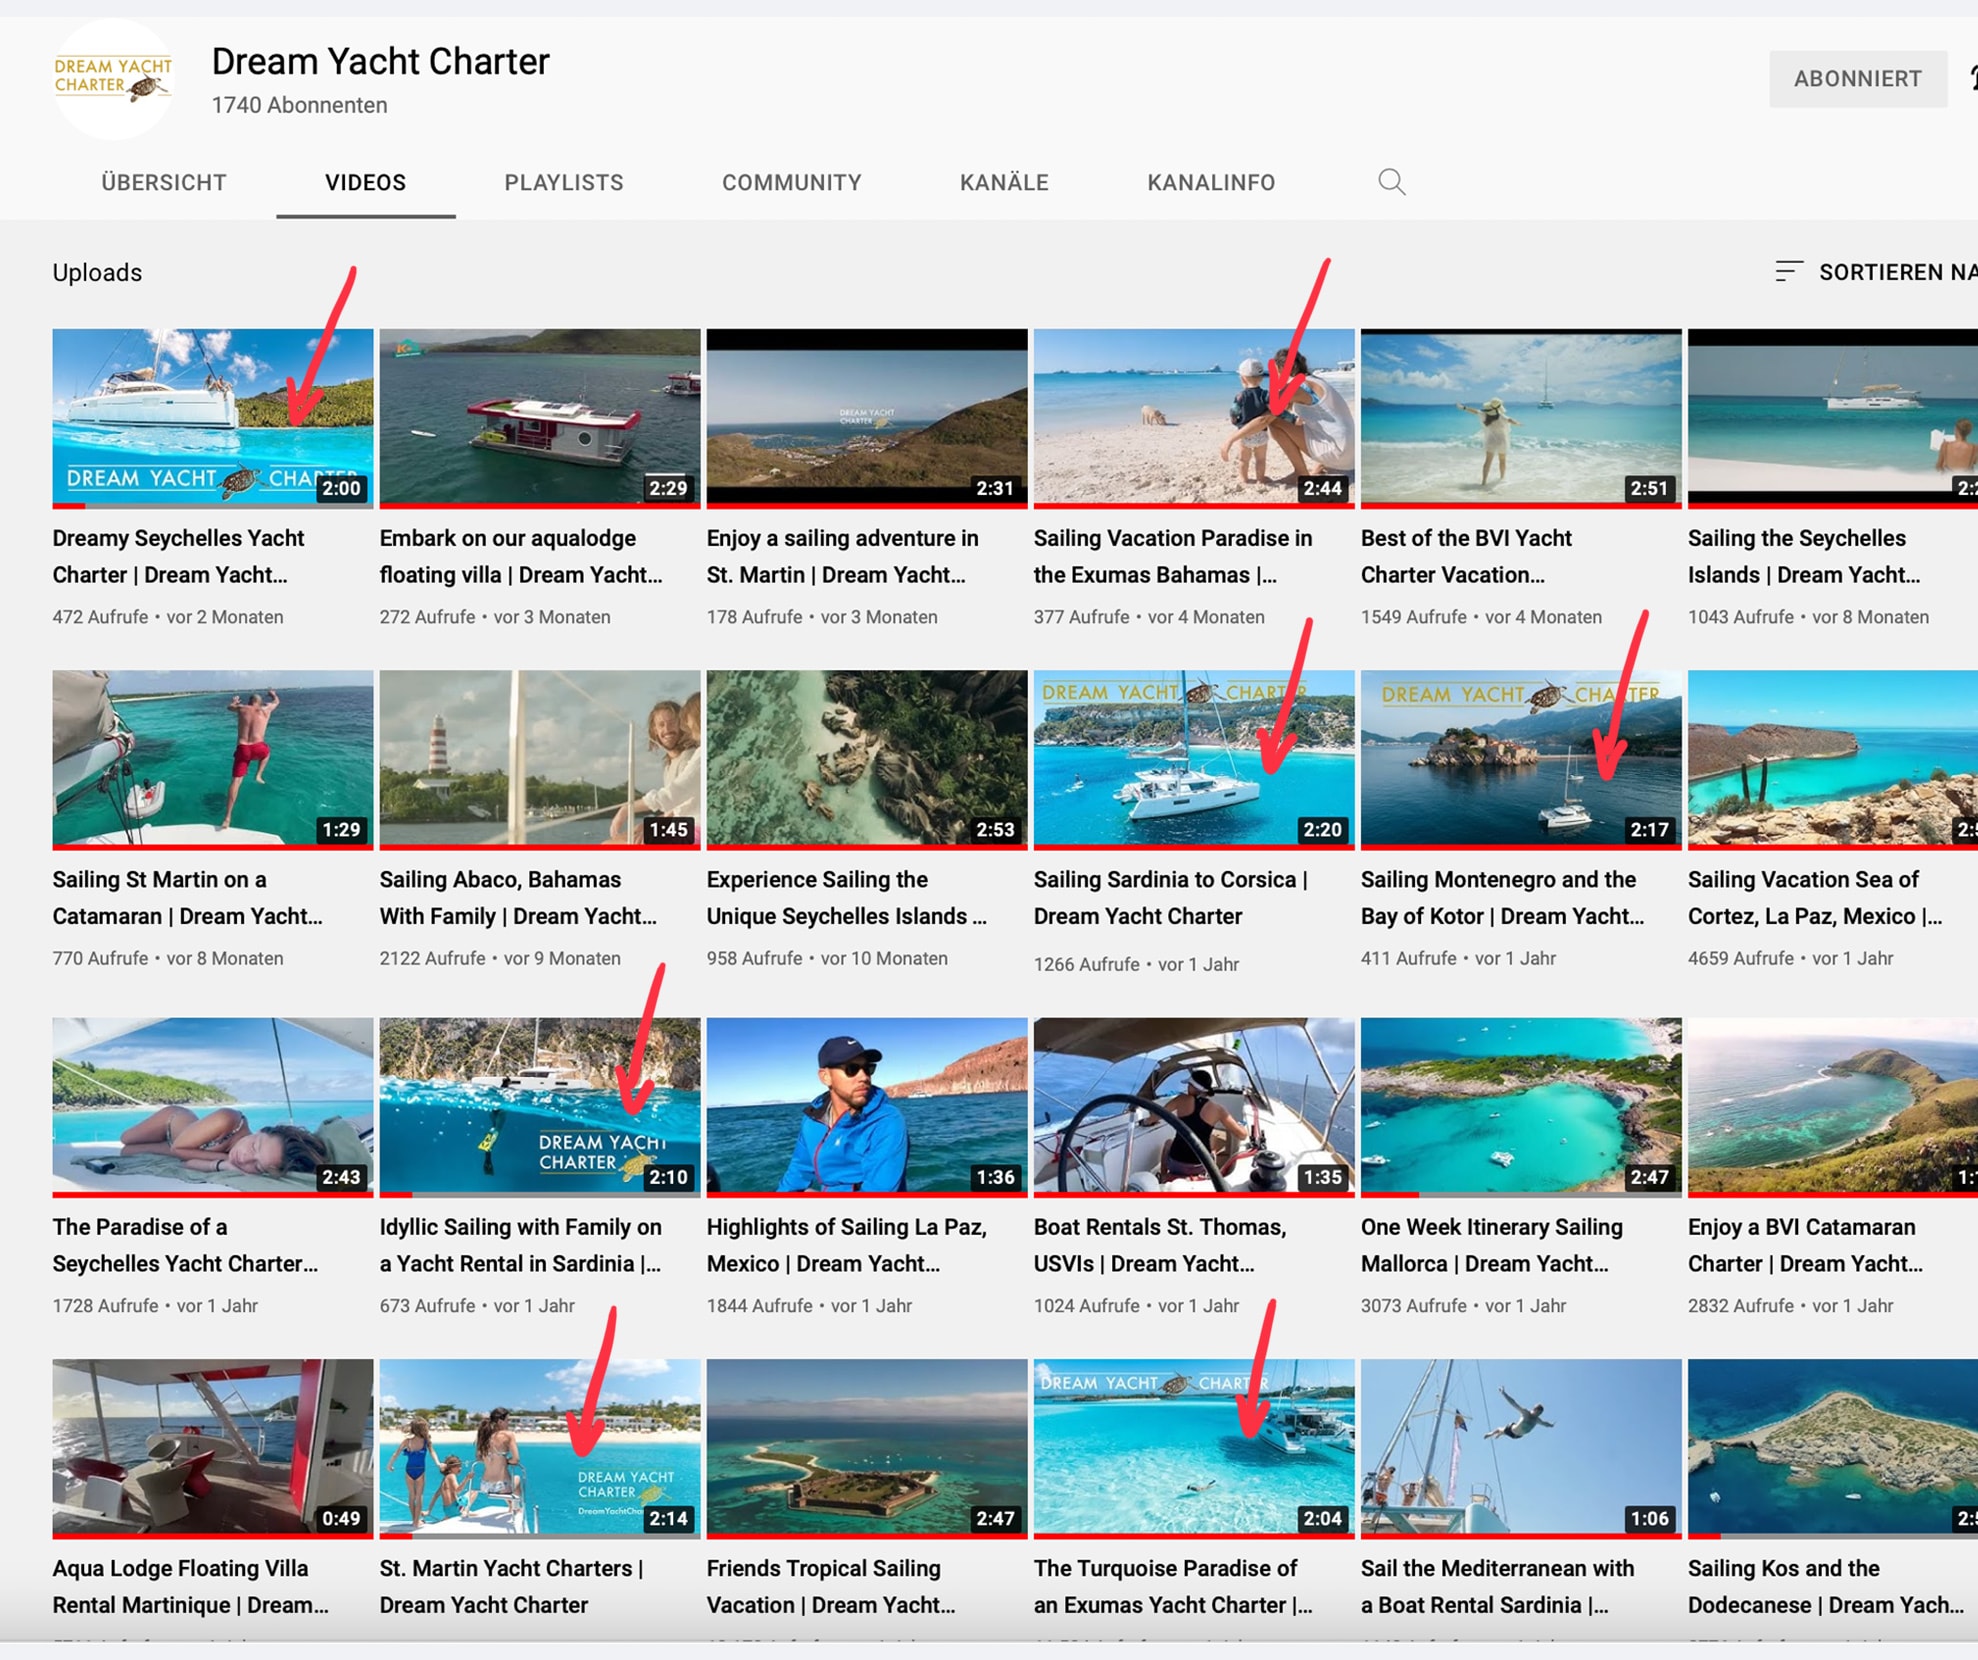Viewport: 1978px width, 1660px height.
Task: Click '3073 Aufrufe • vor 1 Jahr' text
Action: pos(1463,1305)
